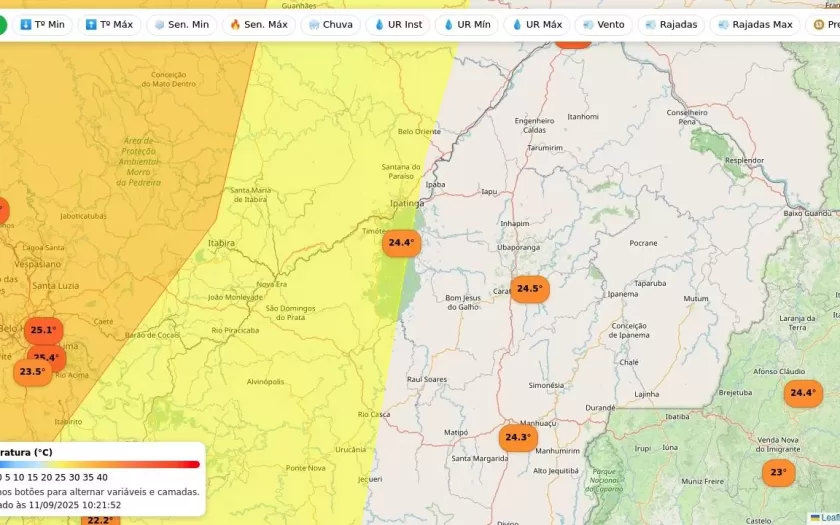Image resolution: width=840 pixels, height=525 pixels.
Task: Click the 24.4° marker near Timóteo
Action: click(x=401, y=243)
